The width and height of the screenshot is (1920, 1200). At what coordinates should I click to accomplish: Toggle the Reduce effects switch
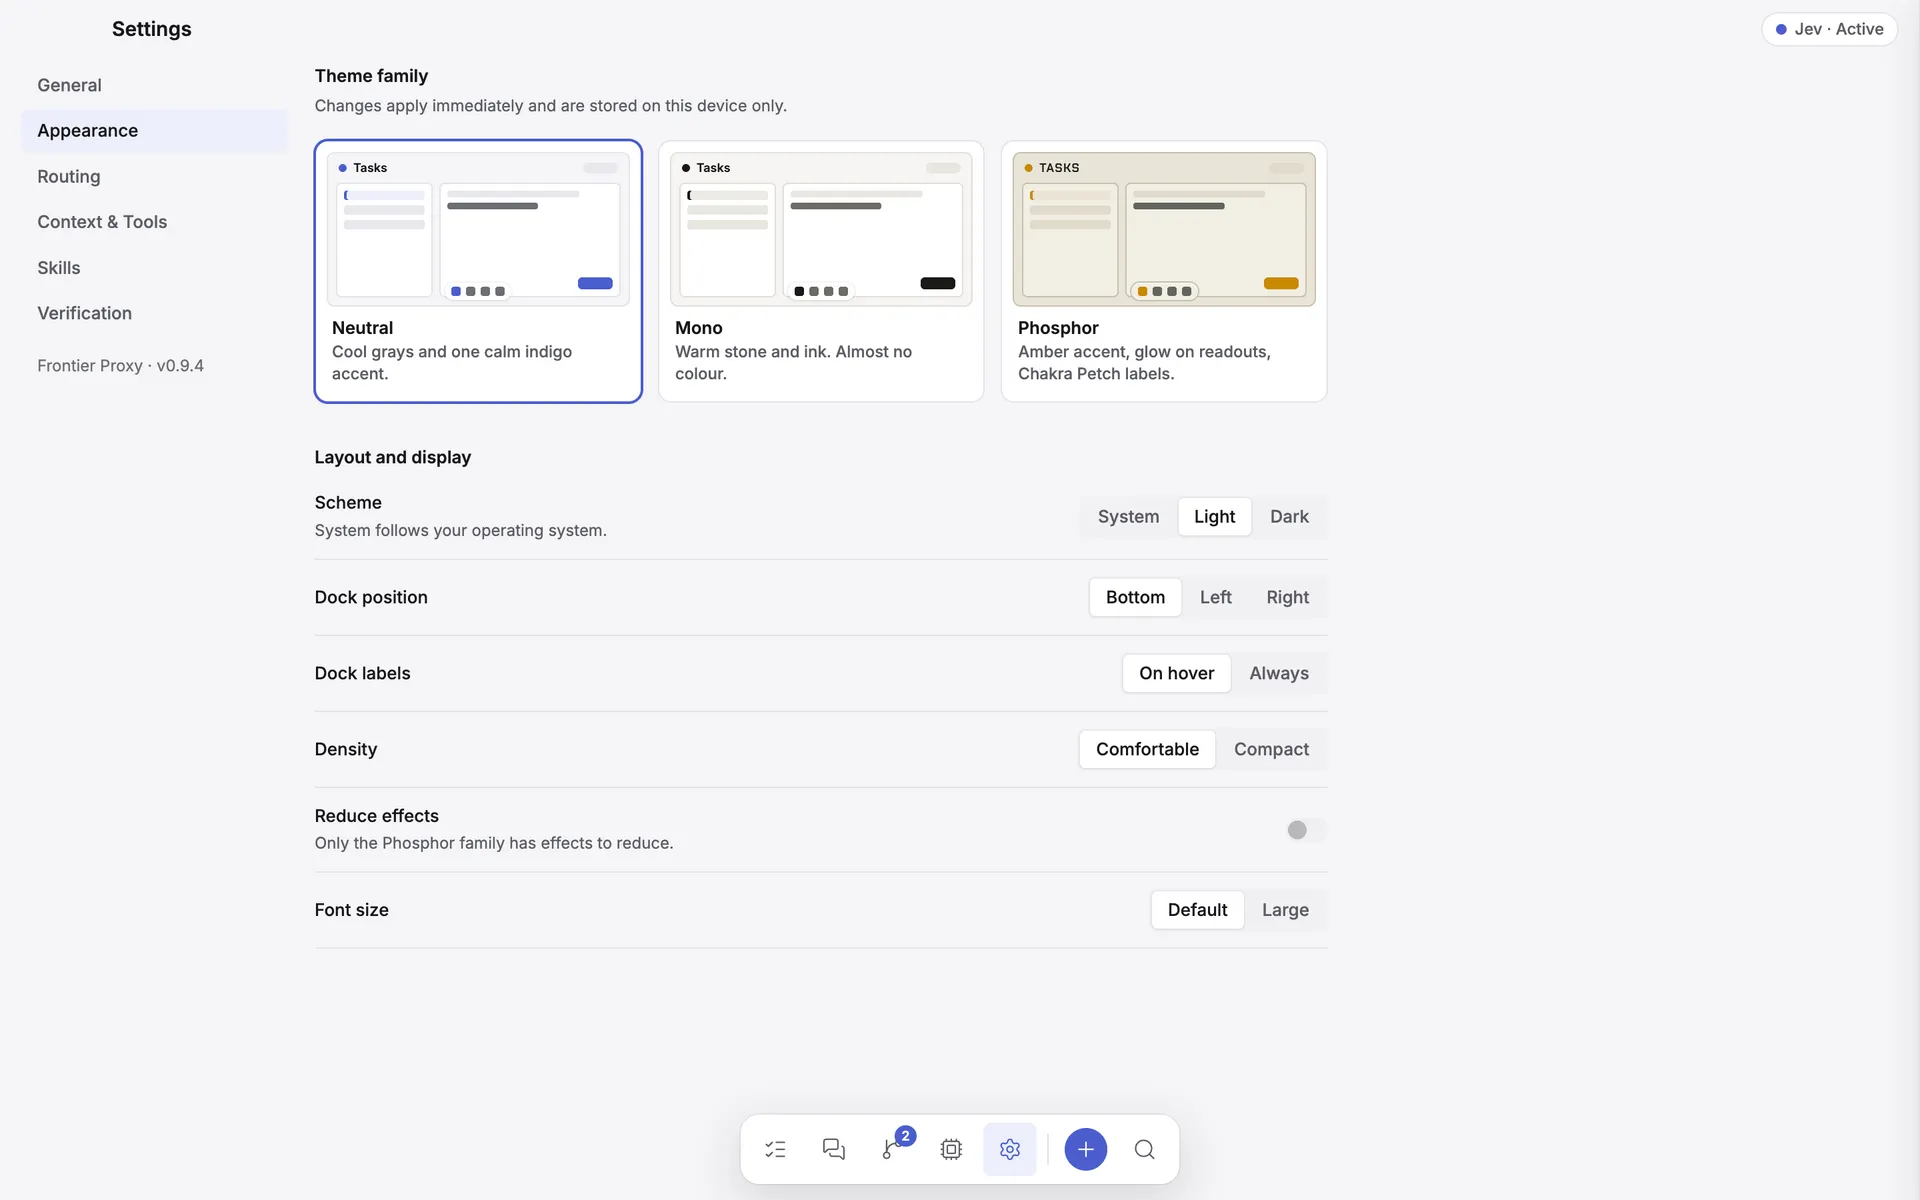point(1306,830)
